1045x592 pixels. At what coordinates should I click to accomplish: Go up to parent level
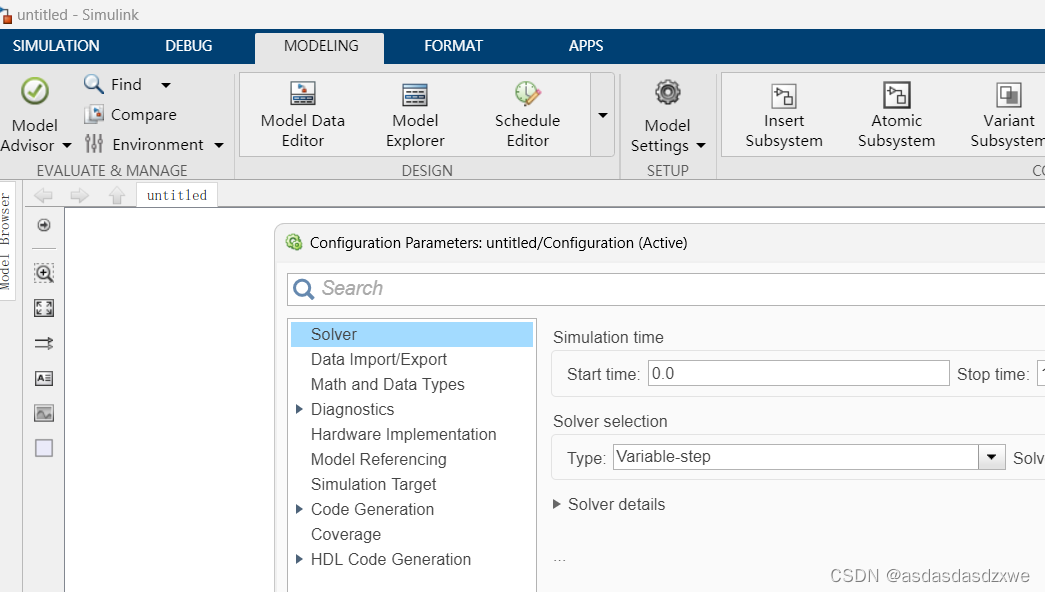click(x=117, y=195)
